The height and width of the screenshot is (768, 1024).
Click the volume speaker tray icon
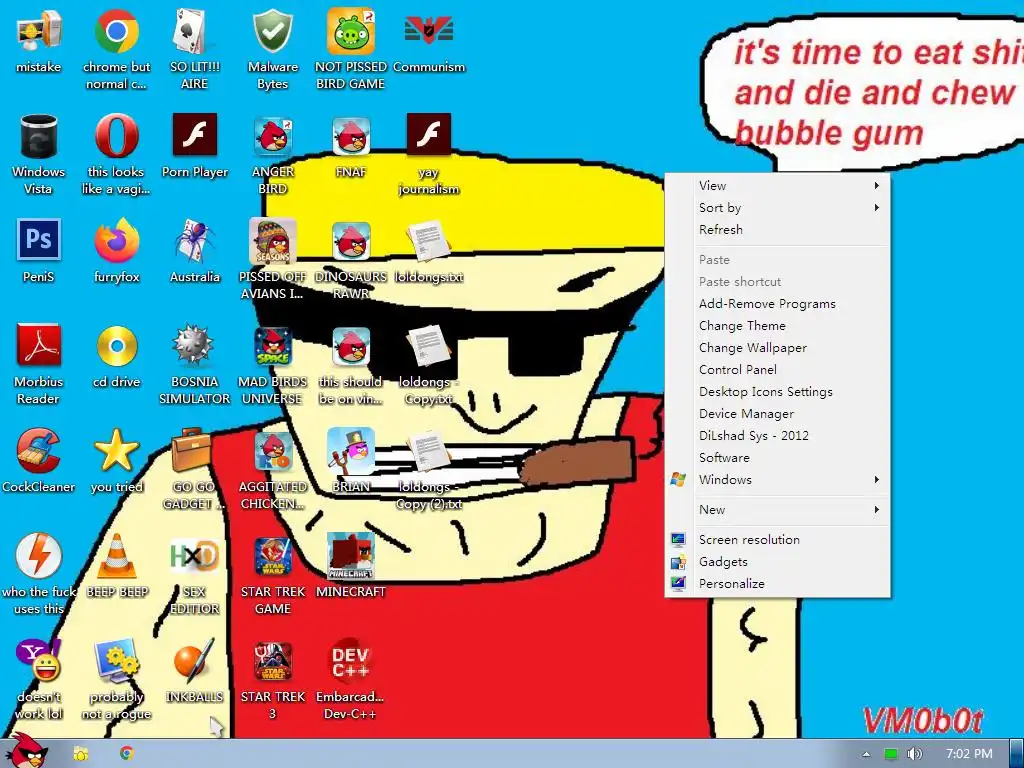(x=914, y=754)
